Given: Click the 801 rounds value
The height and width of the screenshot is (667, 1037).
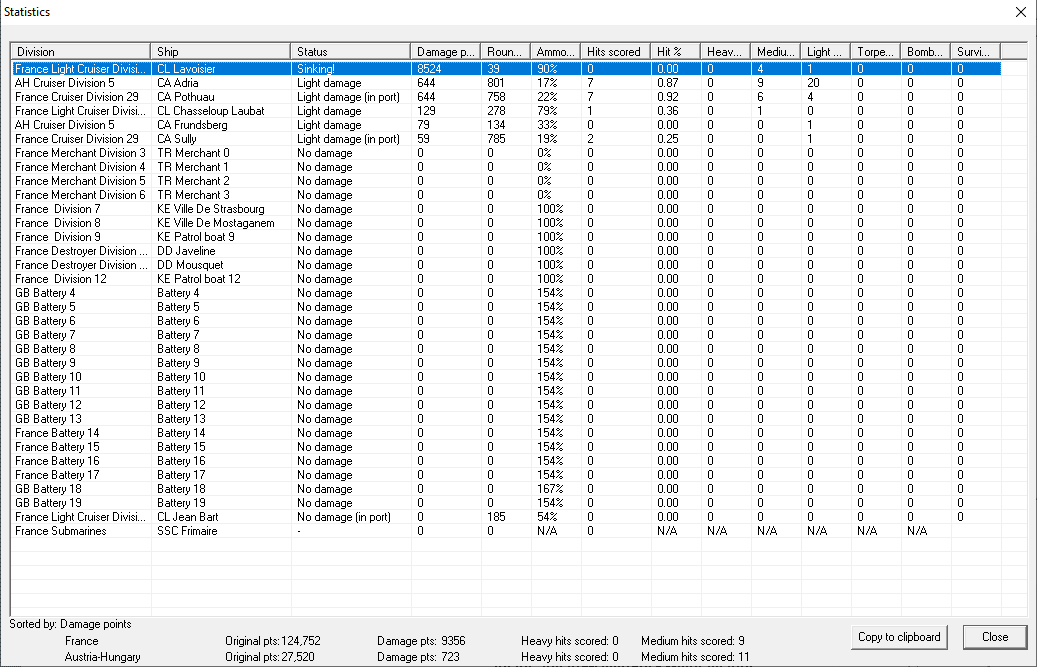Looking at the screenshot, I should [x=496, y=83].
